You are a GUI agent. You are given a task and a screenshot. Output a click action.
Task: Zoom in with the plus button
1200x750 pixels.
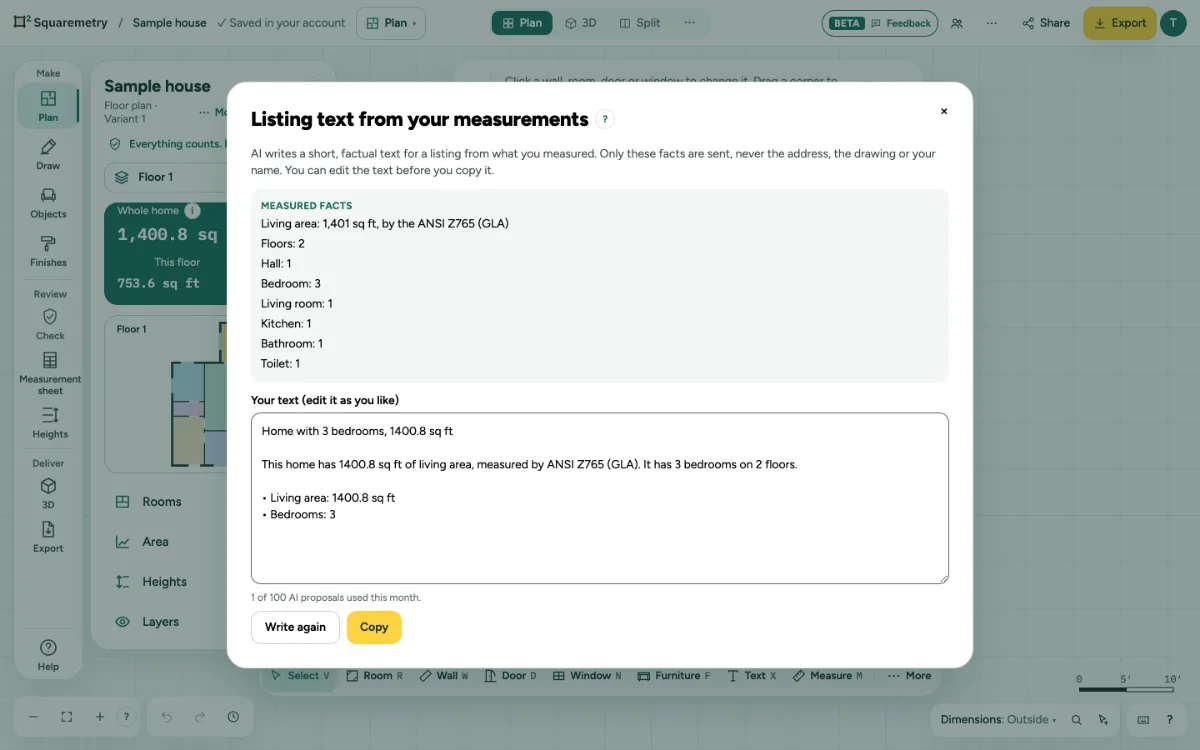coord(100,717)
